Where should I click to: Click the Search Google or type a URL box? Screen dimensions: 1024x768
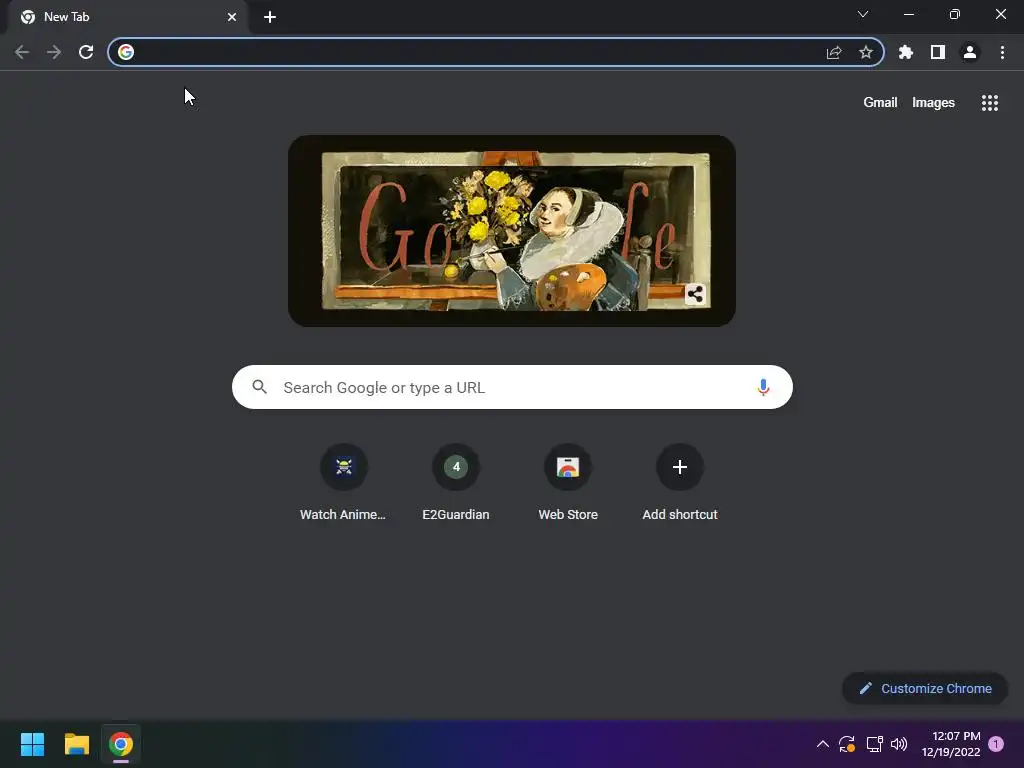click(x=512, y=387)
